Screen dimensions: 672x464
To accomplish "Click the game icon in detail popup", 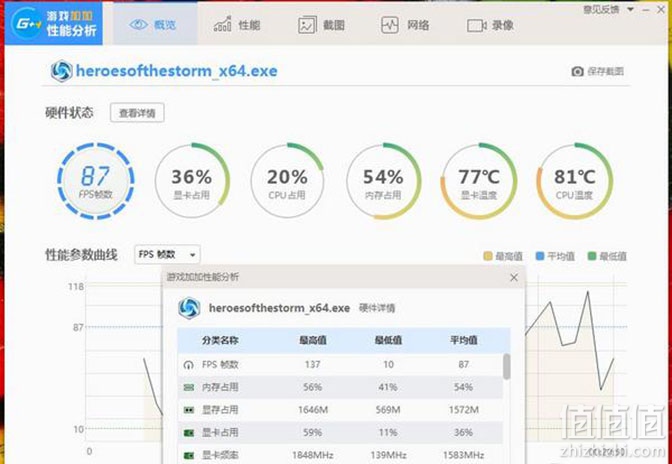I will [x=189, y=308].
